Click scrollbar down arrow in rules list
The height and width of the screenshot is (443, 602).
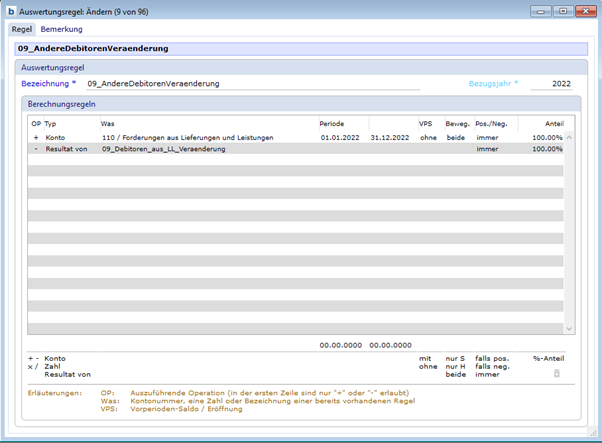(570, 328)
